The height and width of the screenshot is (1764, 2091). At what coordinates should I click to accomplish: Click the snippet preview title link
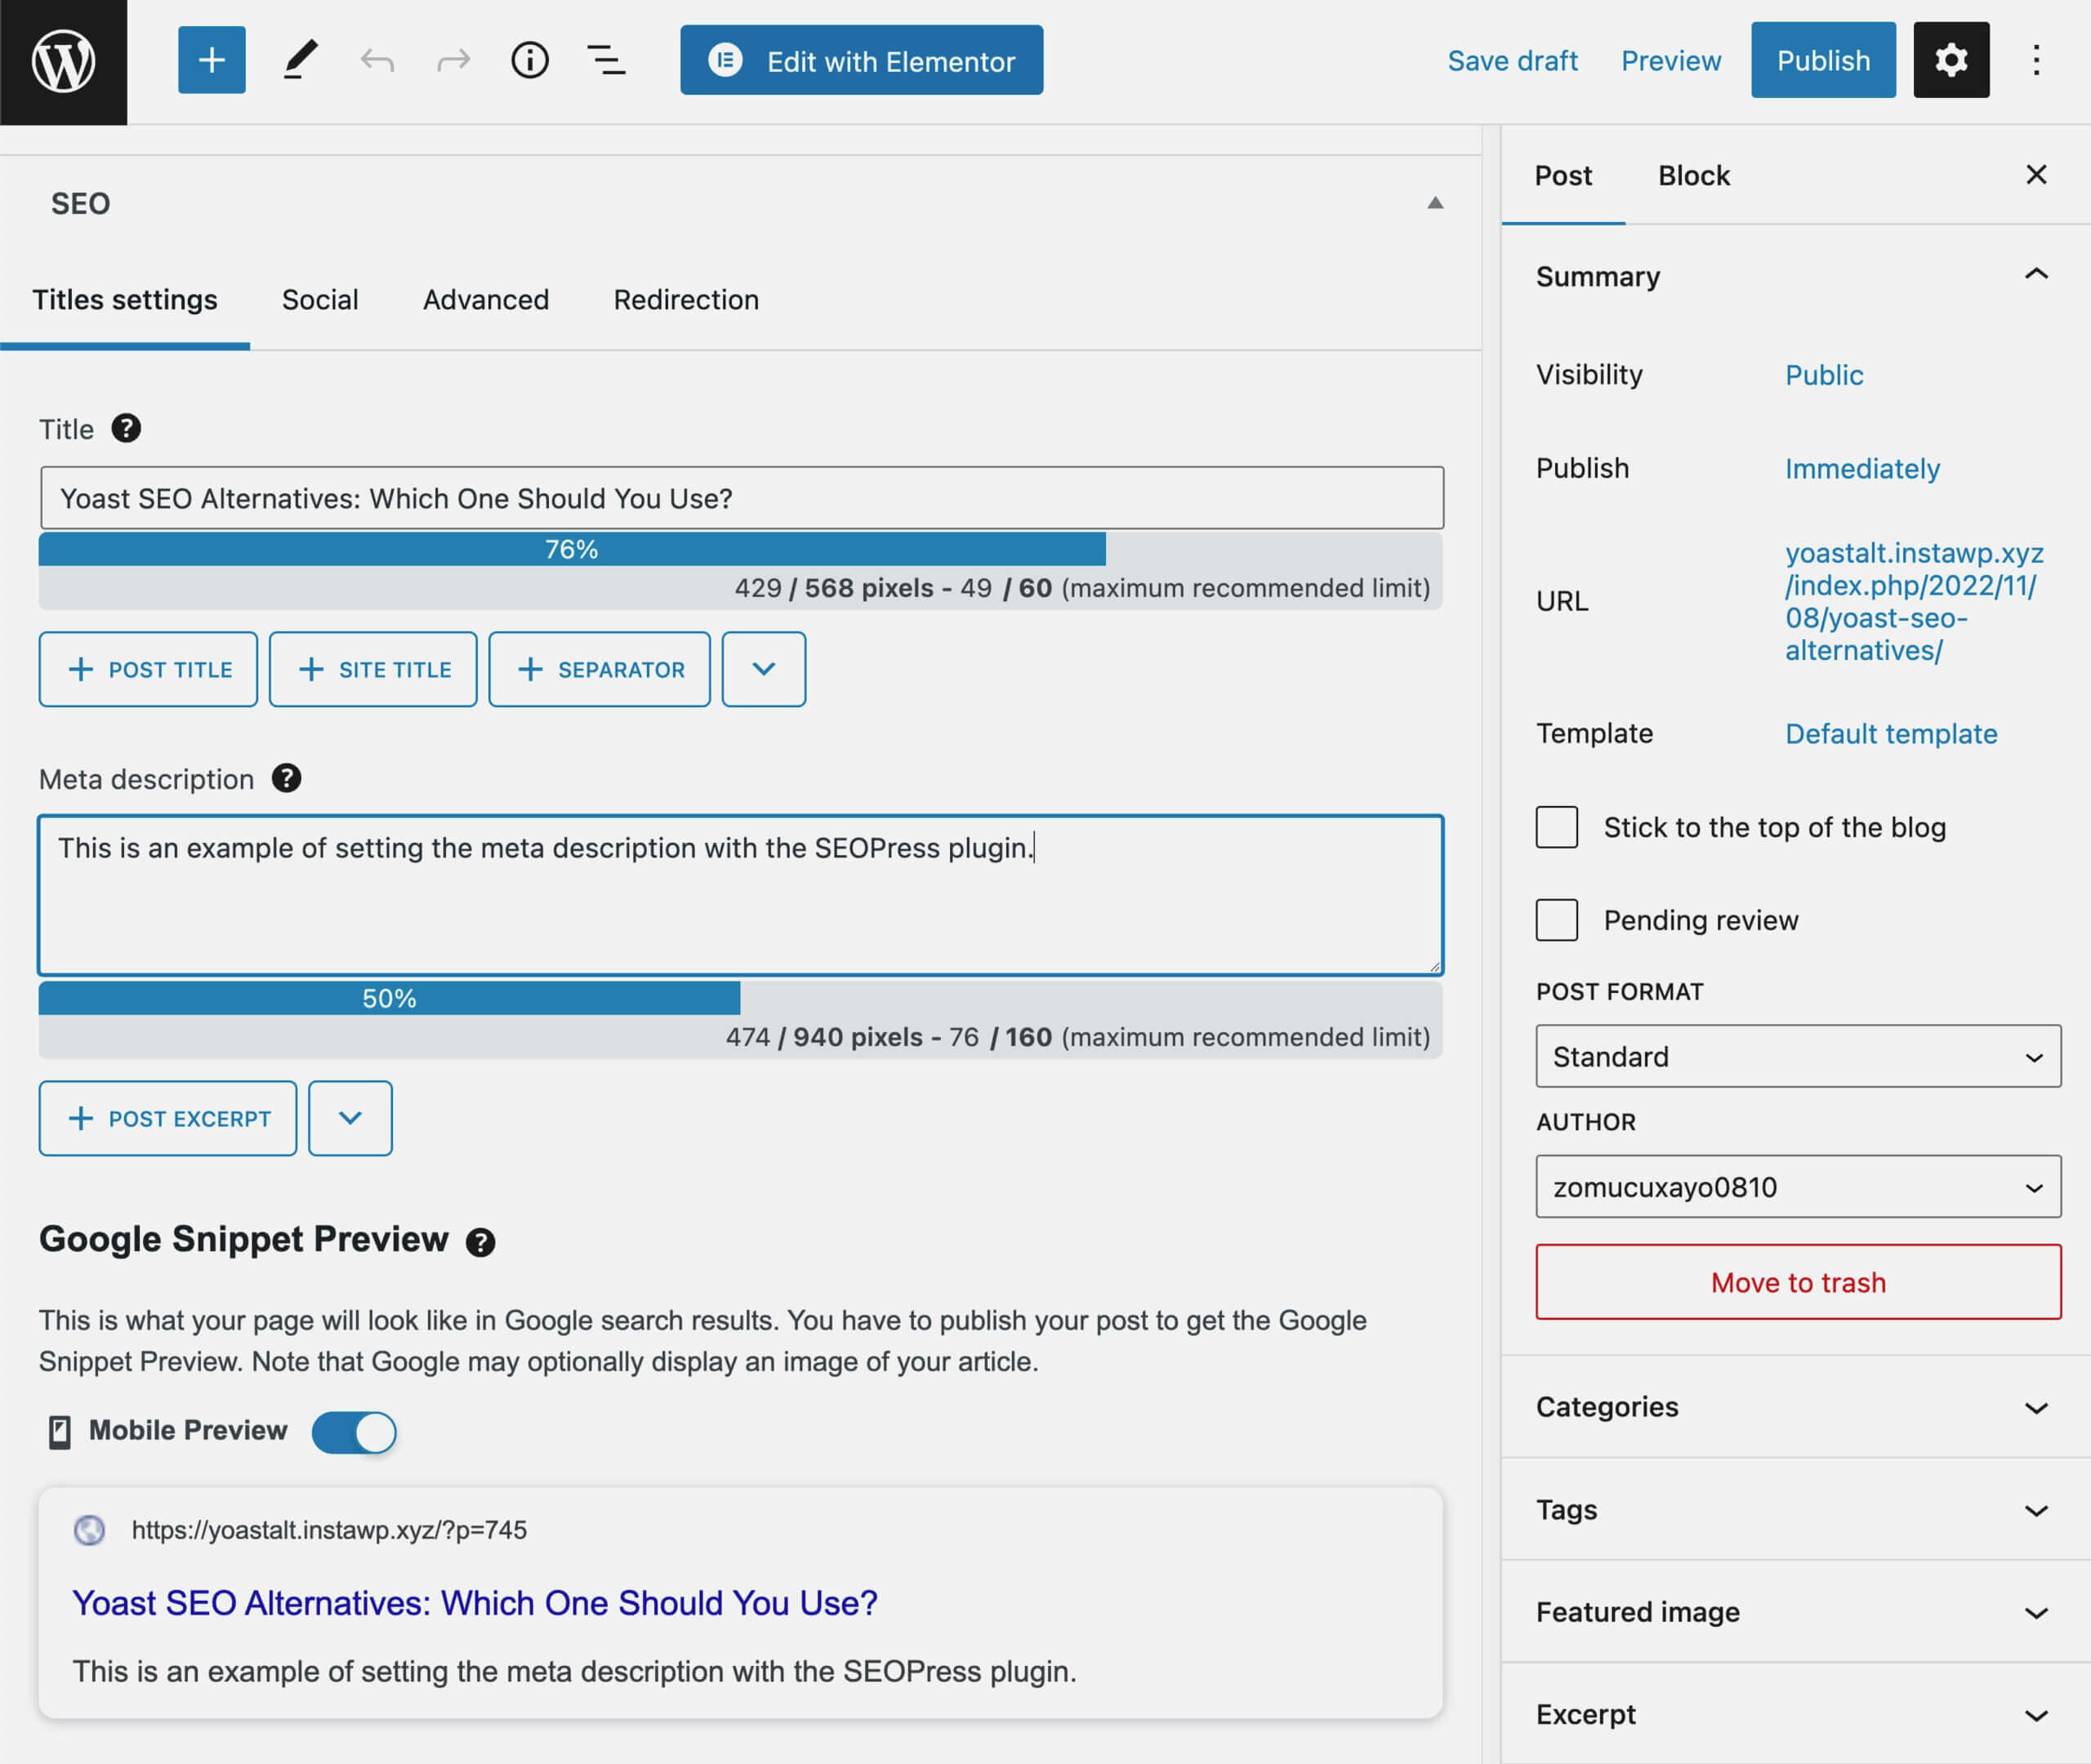(x=475, y=1603)
